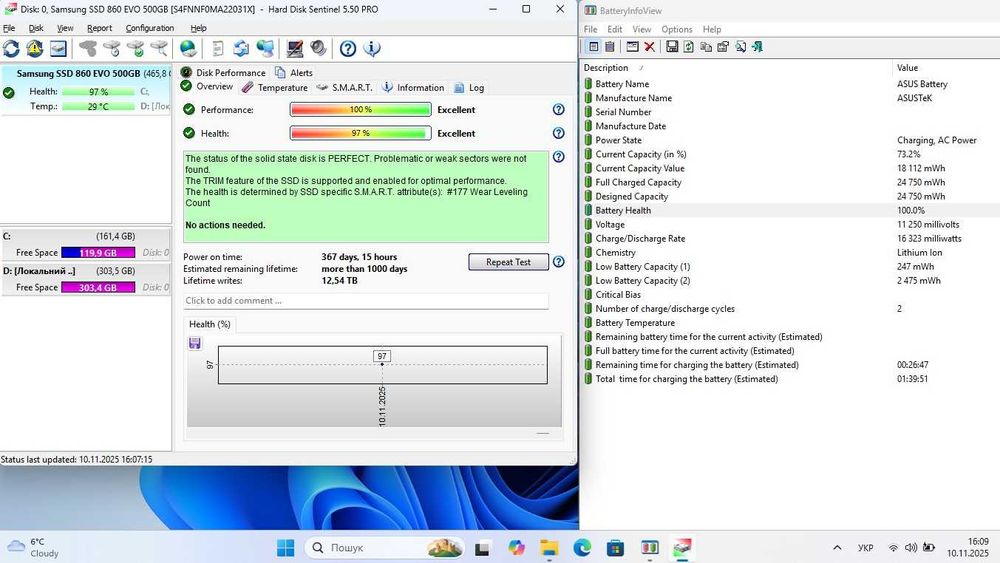Click the help icon next to Repeat Test
Screen dimensions: 1000x563
(x=559, y=262)
